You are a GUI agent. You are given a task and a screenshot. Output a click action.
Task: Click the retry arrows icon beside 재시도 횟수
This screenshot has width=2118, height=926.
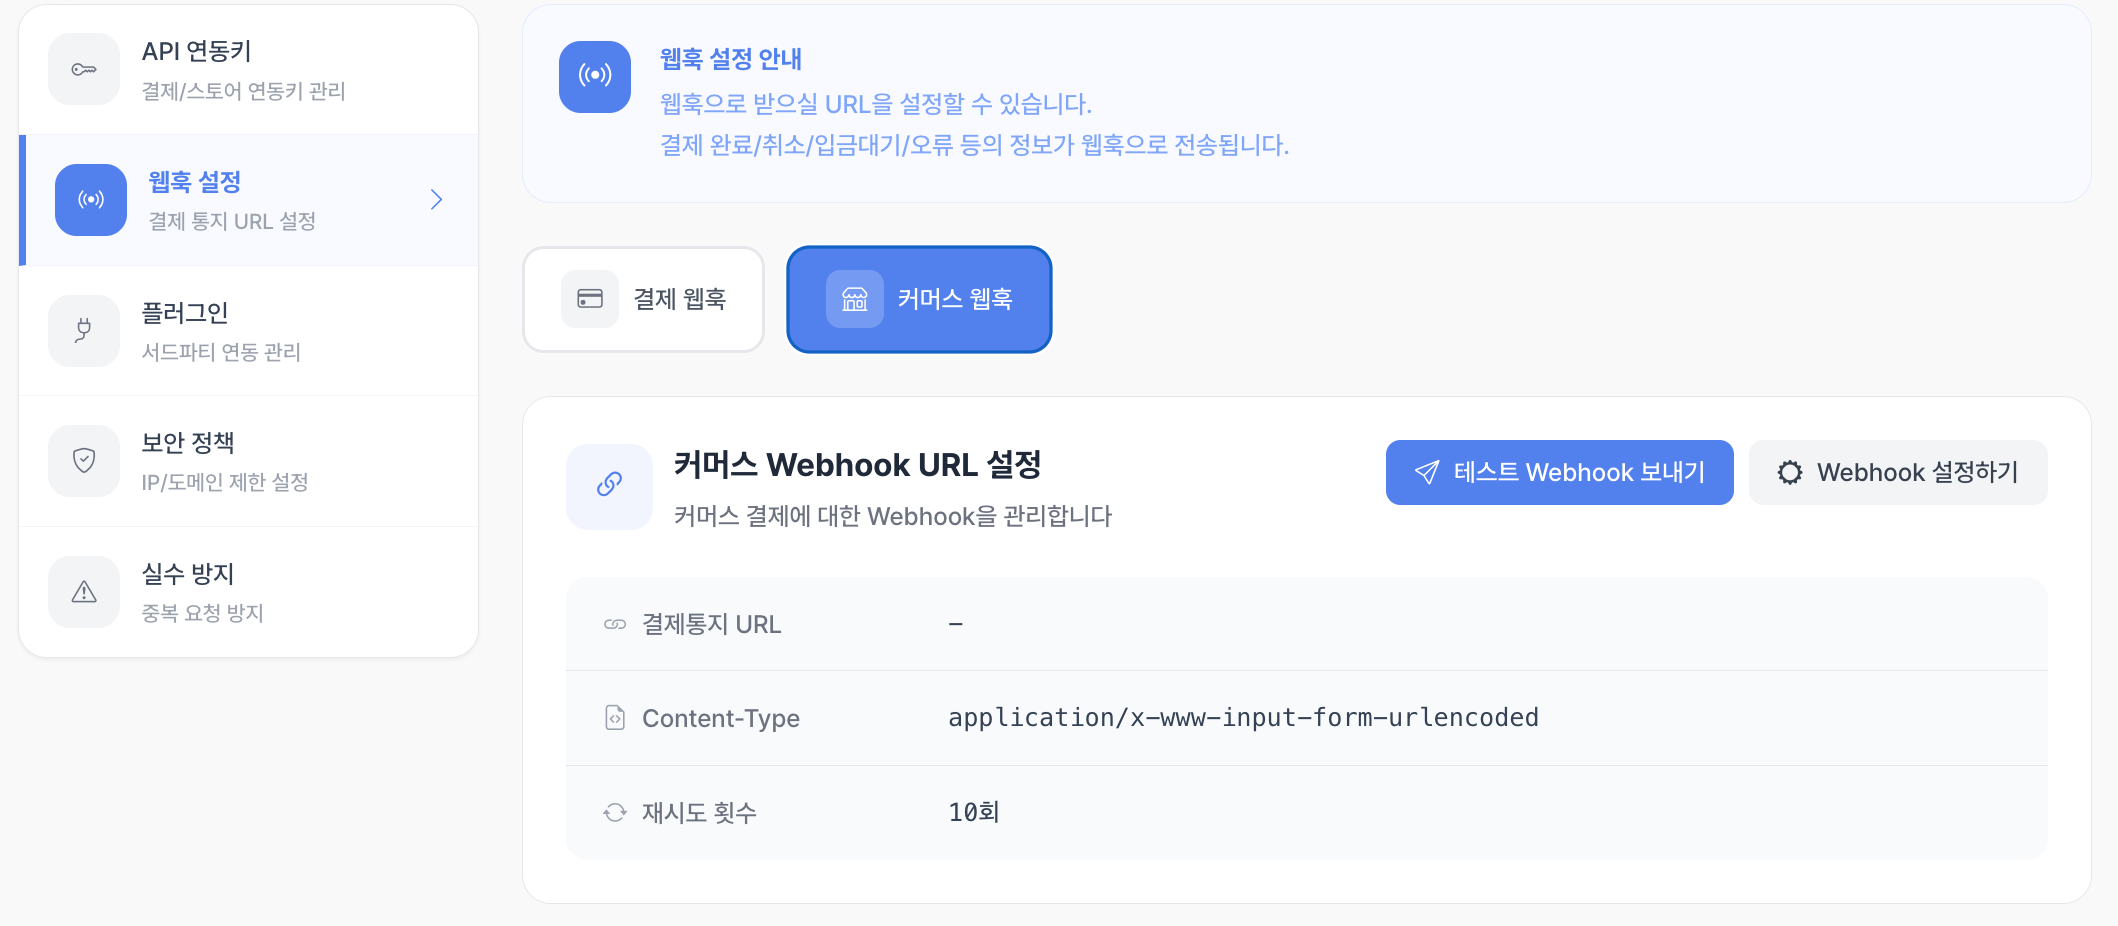pyautogui.click(x=614, y=813)
